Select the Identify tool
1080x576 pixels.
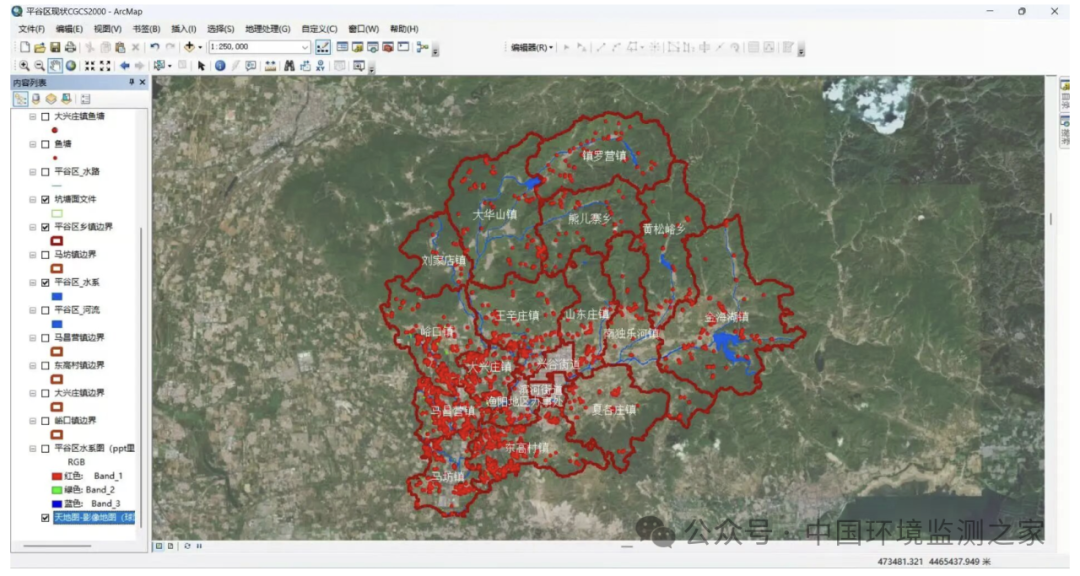[220, 66]
